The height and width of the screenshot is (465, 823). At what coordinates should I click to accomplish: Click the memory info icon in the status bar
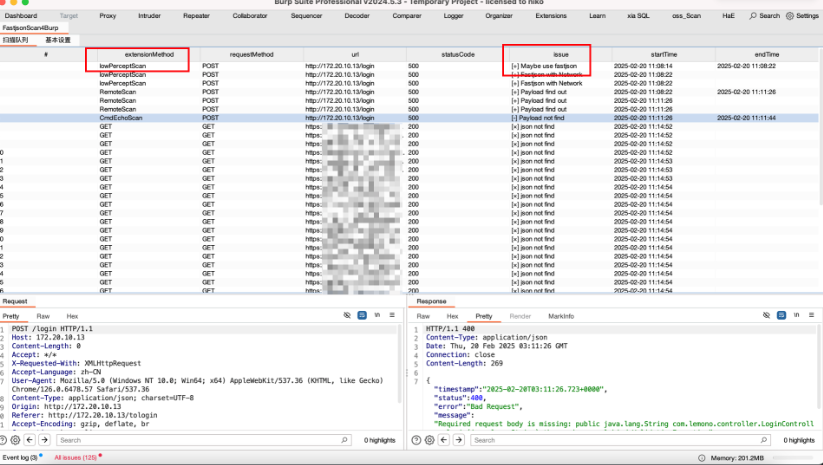[702, 458]
